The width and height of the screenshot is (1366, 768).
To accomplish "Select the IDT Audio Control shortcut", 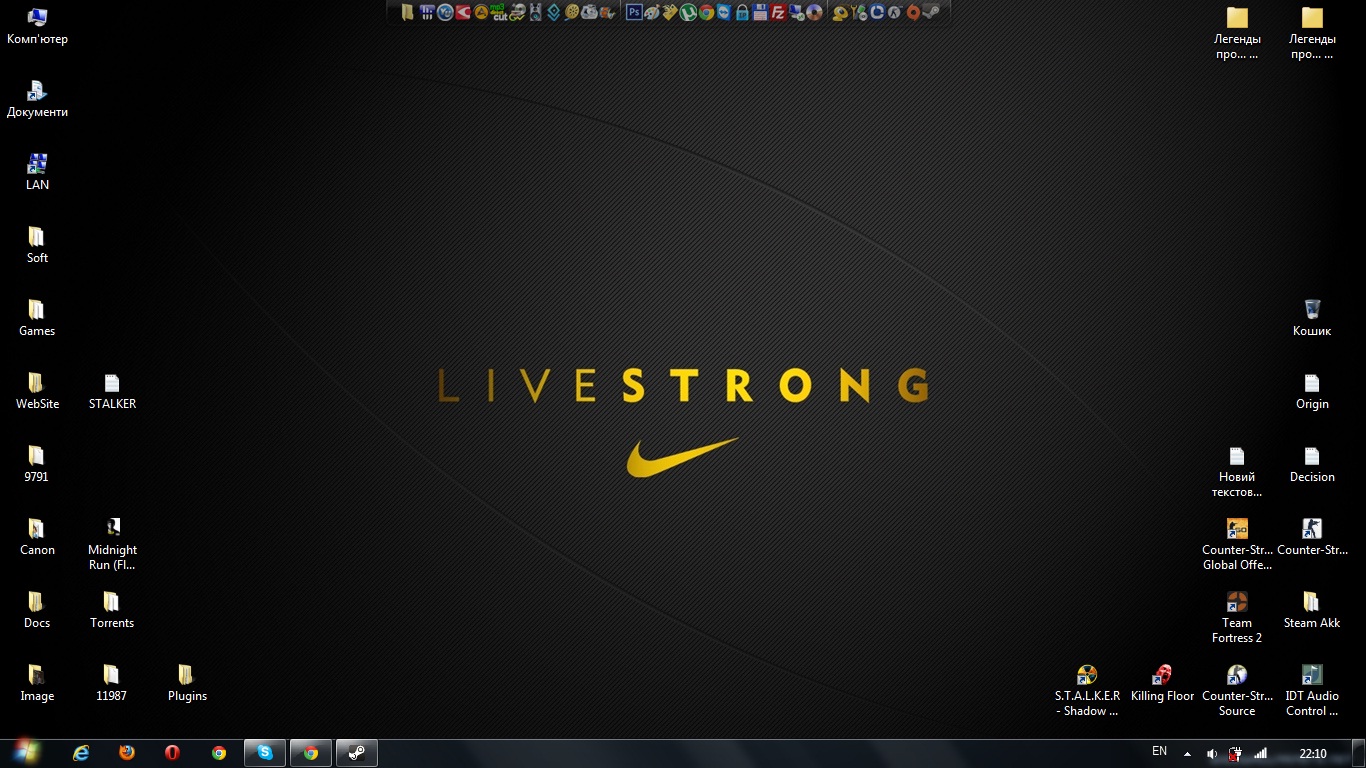I will (x=1312, y=690).
